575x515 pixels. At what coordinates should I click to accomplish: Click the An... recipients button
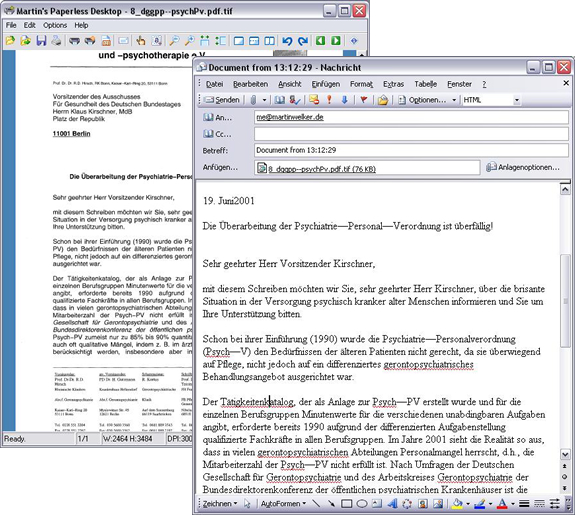point(217,117)
